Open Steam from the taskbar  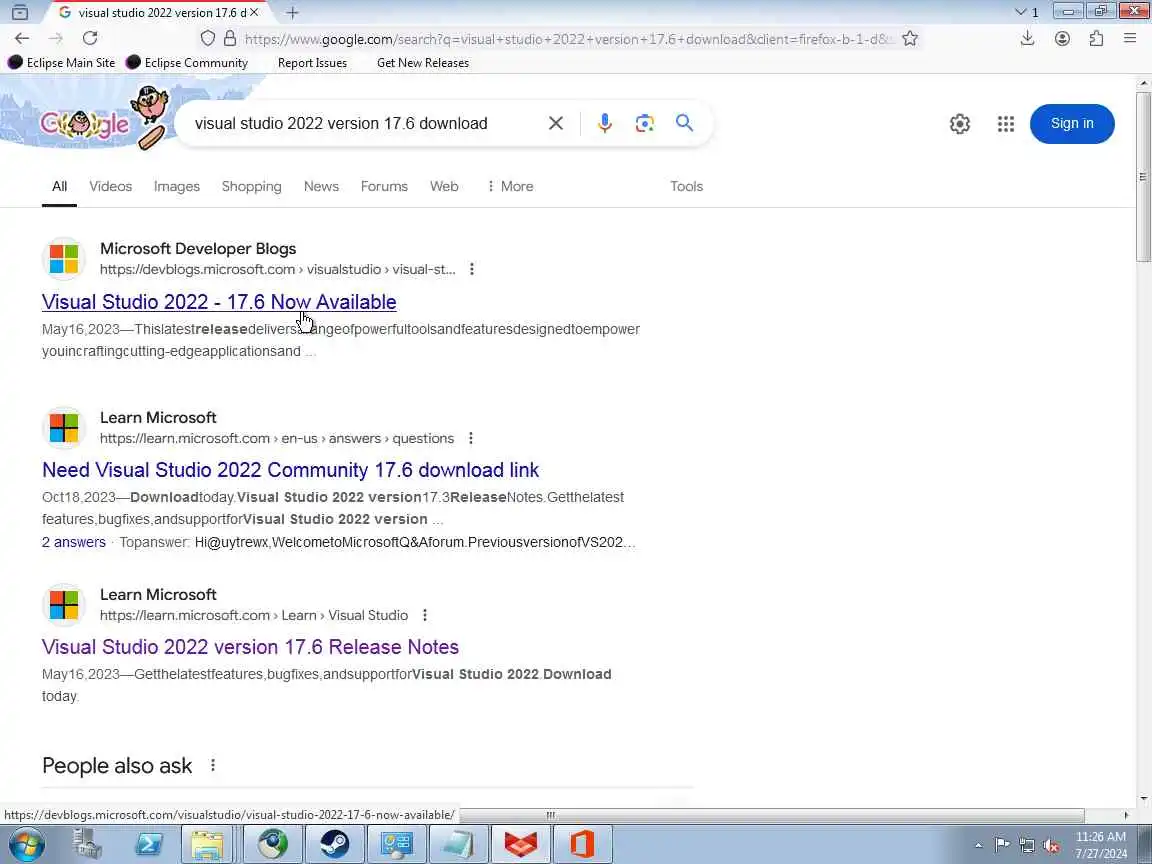pos(334,843)
